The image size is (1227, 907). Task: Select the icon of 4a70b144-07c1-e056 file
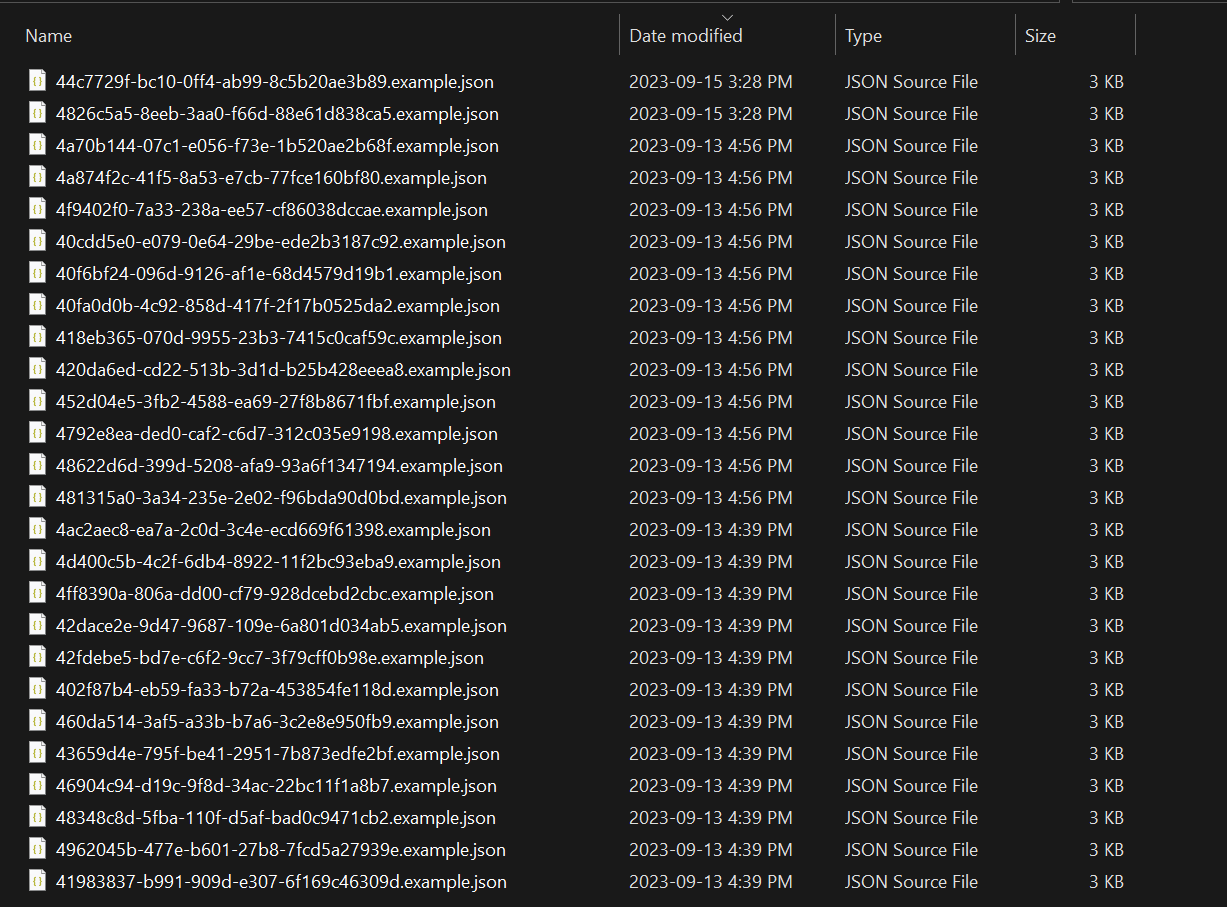point(37,146)
